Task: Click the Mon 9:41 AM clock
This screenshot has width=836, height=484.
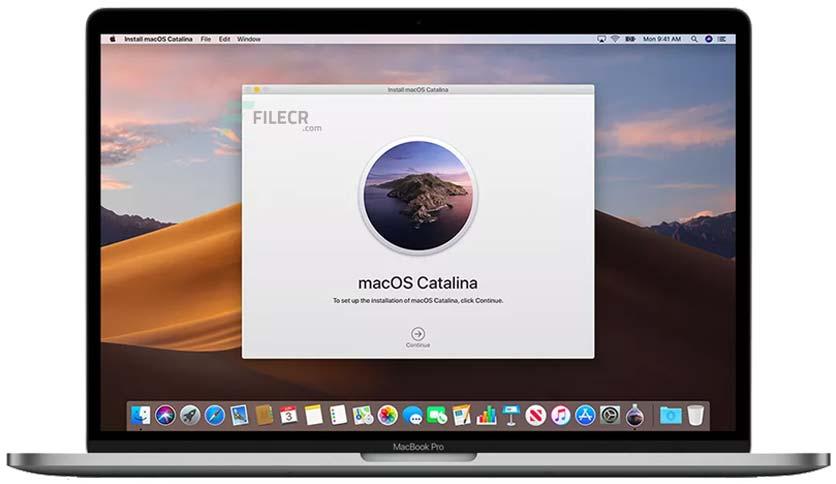Action: [662, 39]
